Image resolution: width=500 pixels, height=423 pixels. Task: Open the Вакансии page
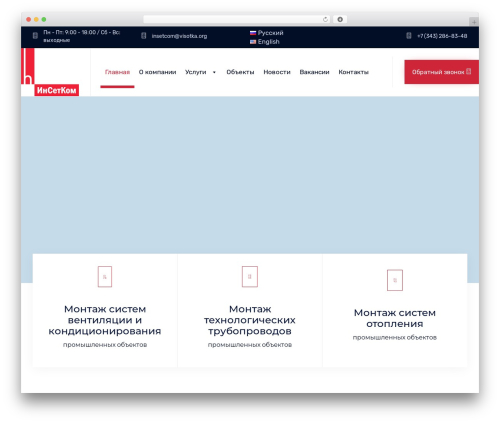point(314,72)
